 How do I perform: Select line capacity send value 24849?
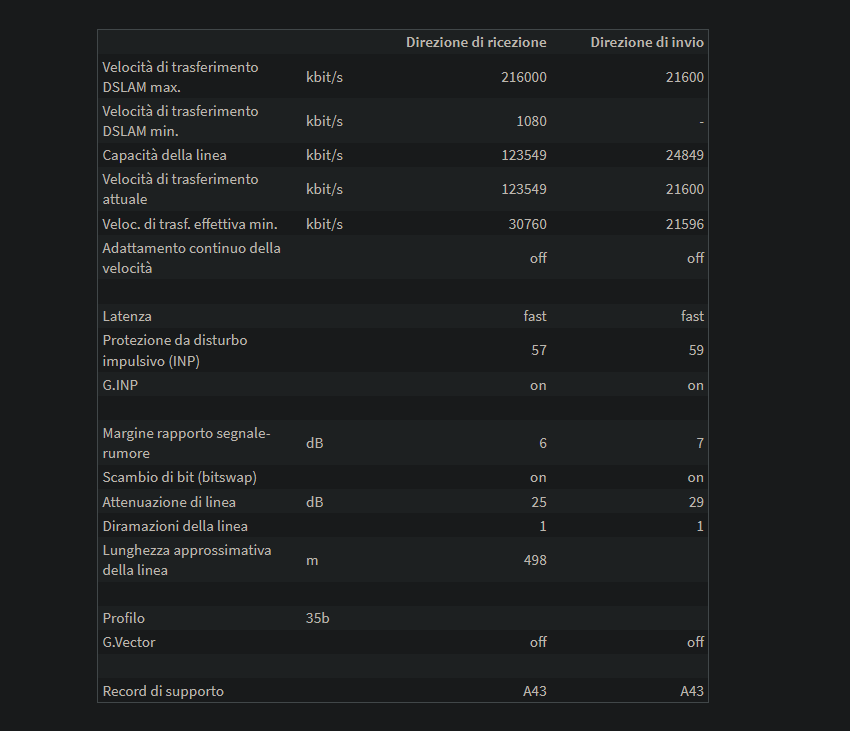[x=685, y=155]
